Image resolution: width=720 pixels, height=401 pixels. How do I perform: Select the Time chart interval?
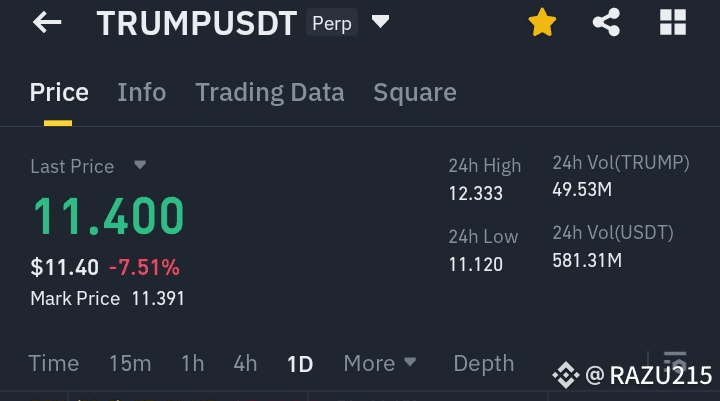coord(54,363)
